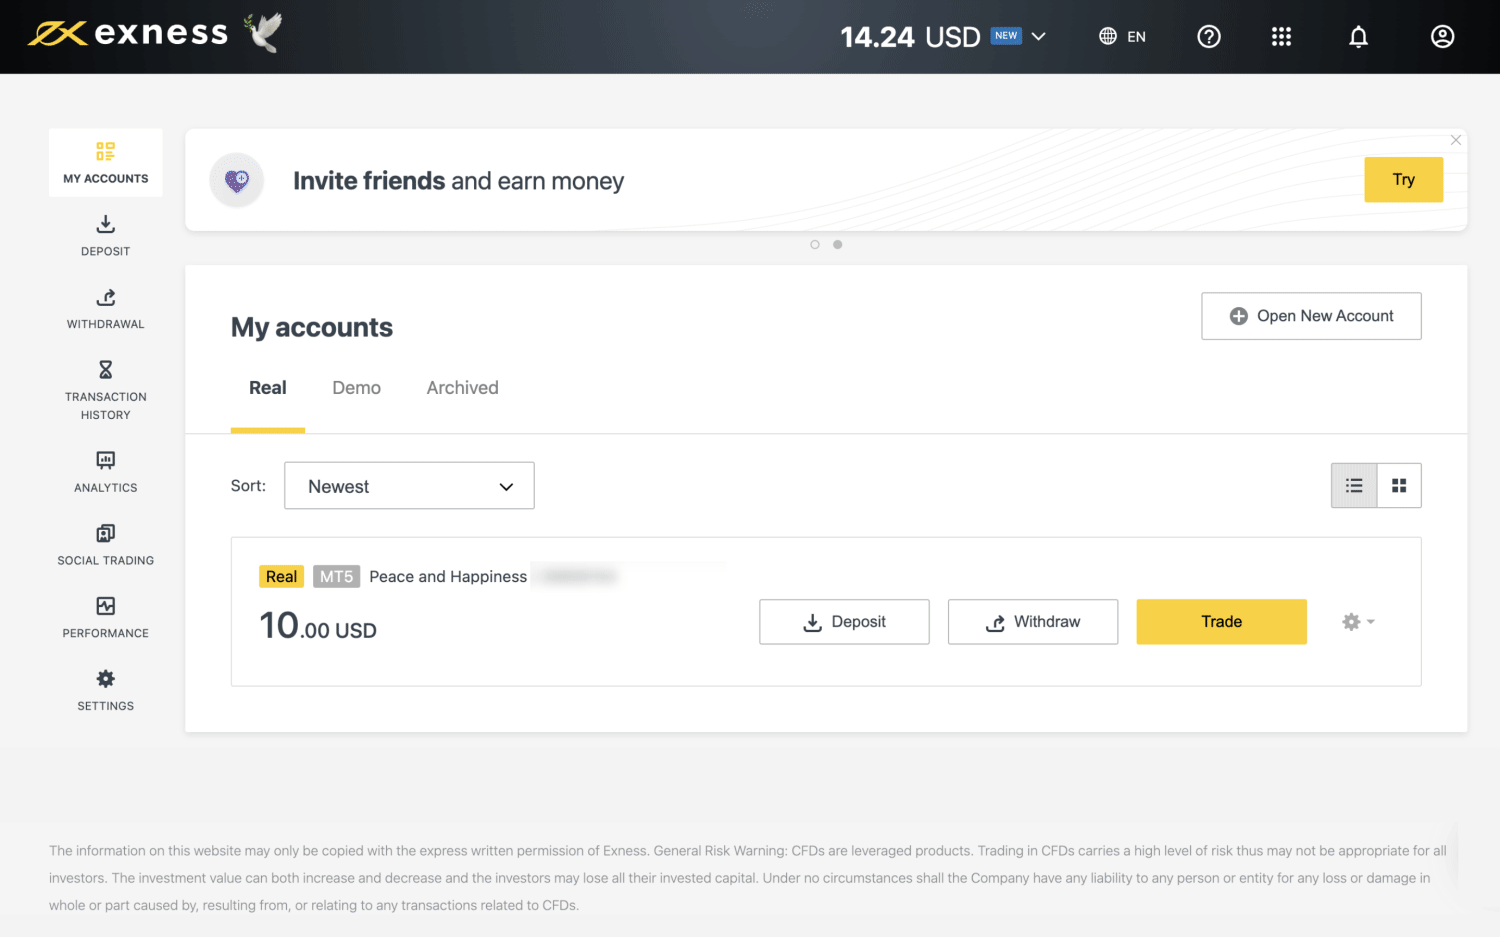Open the Withdrawal section in sidebar
Viewport: 1500px width, 937px height.
pyautogui.click(x=105, y=308)
